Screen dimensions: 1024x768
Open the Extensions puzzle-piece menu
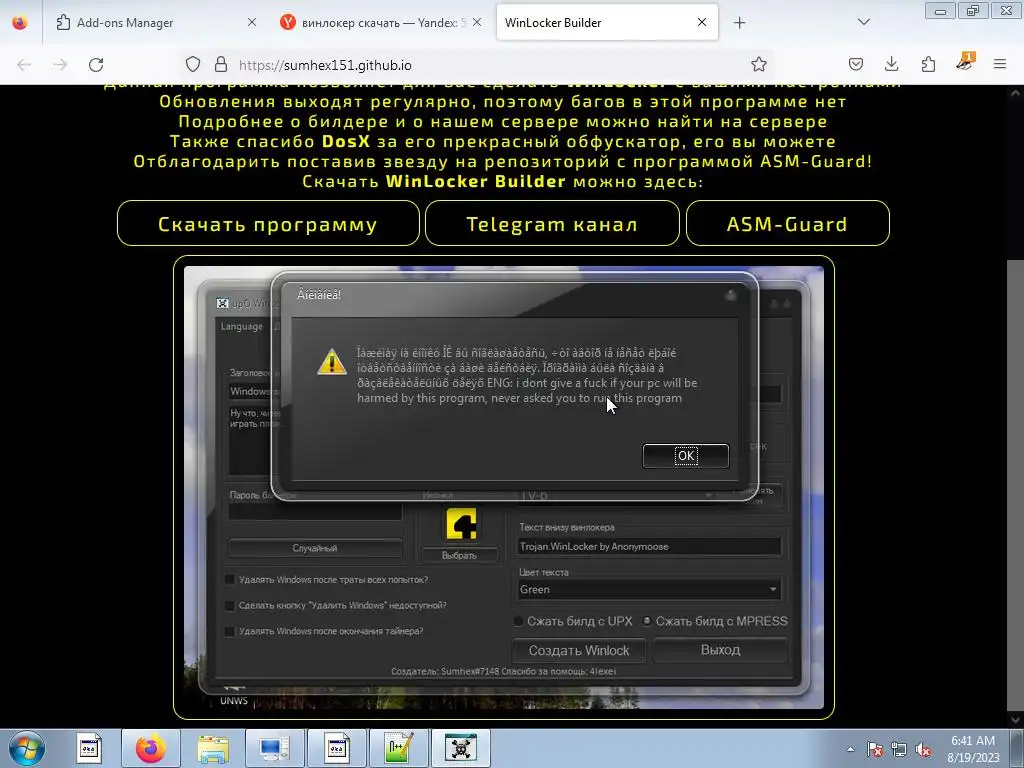(x=928, y=65)
